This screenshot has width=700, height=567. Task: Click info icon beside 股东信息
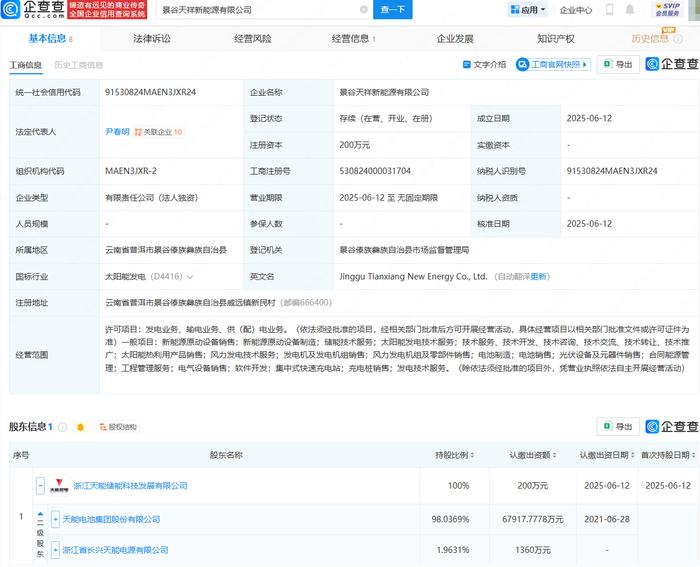pyautogui.click(x=62, y=427)
